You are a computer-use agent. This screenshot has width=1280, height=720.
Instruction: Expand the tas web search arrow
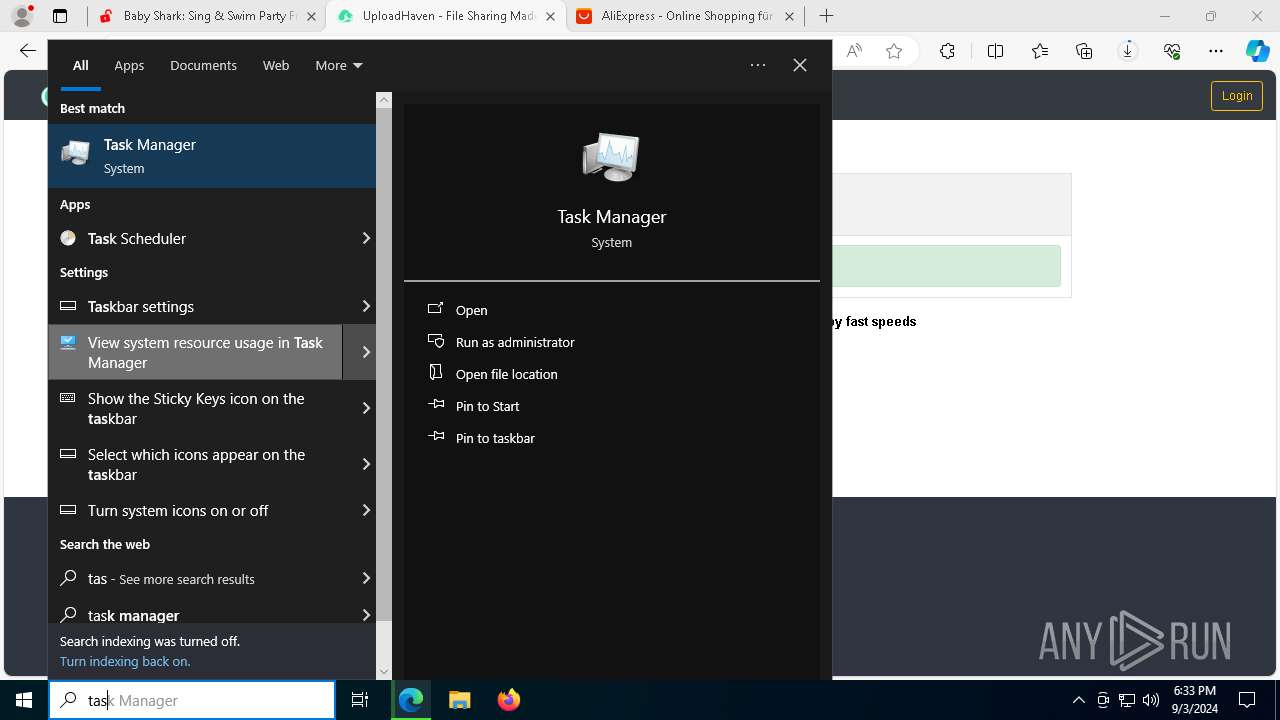click(366, 578)
